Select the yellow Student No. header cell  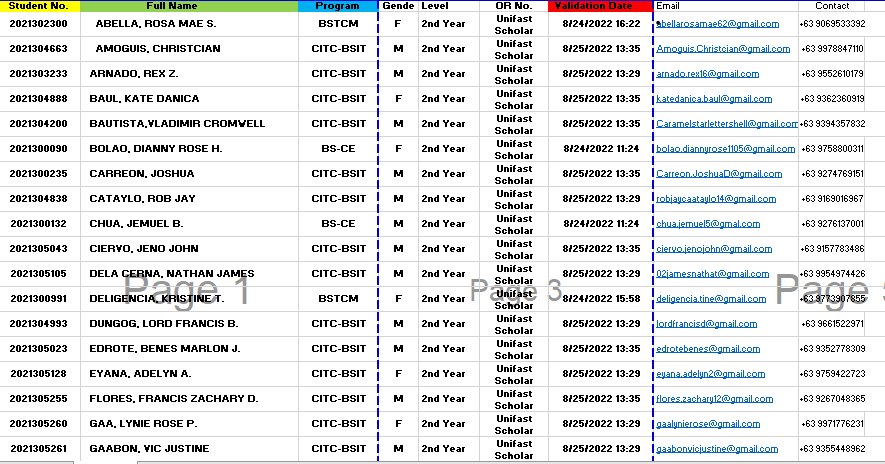[x=40, y=6]
